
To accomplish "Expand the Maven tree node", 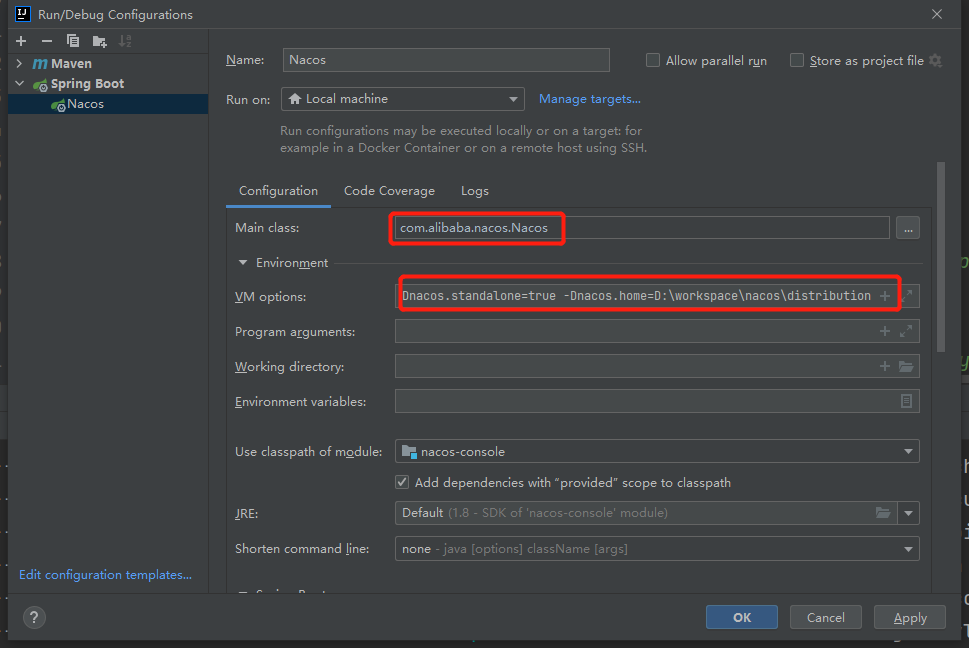I will [19, 64].
